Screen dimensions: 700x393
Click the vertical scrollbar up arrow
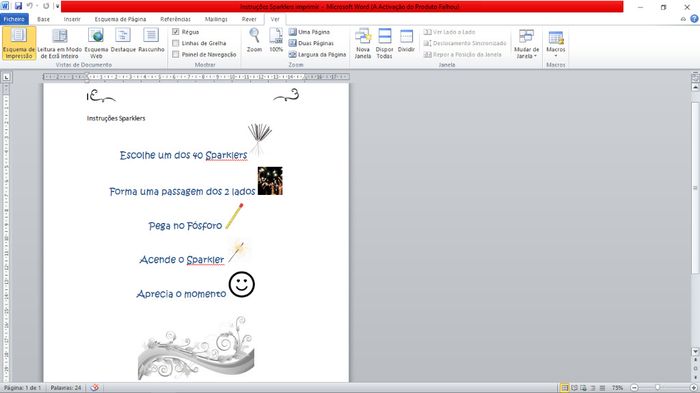(x=695, y=88)
